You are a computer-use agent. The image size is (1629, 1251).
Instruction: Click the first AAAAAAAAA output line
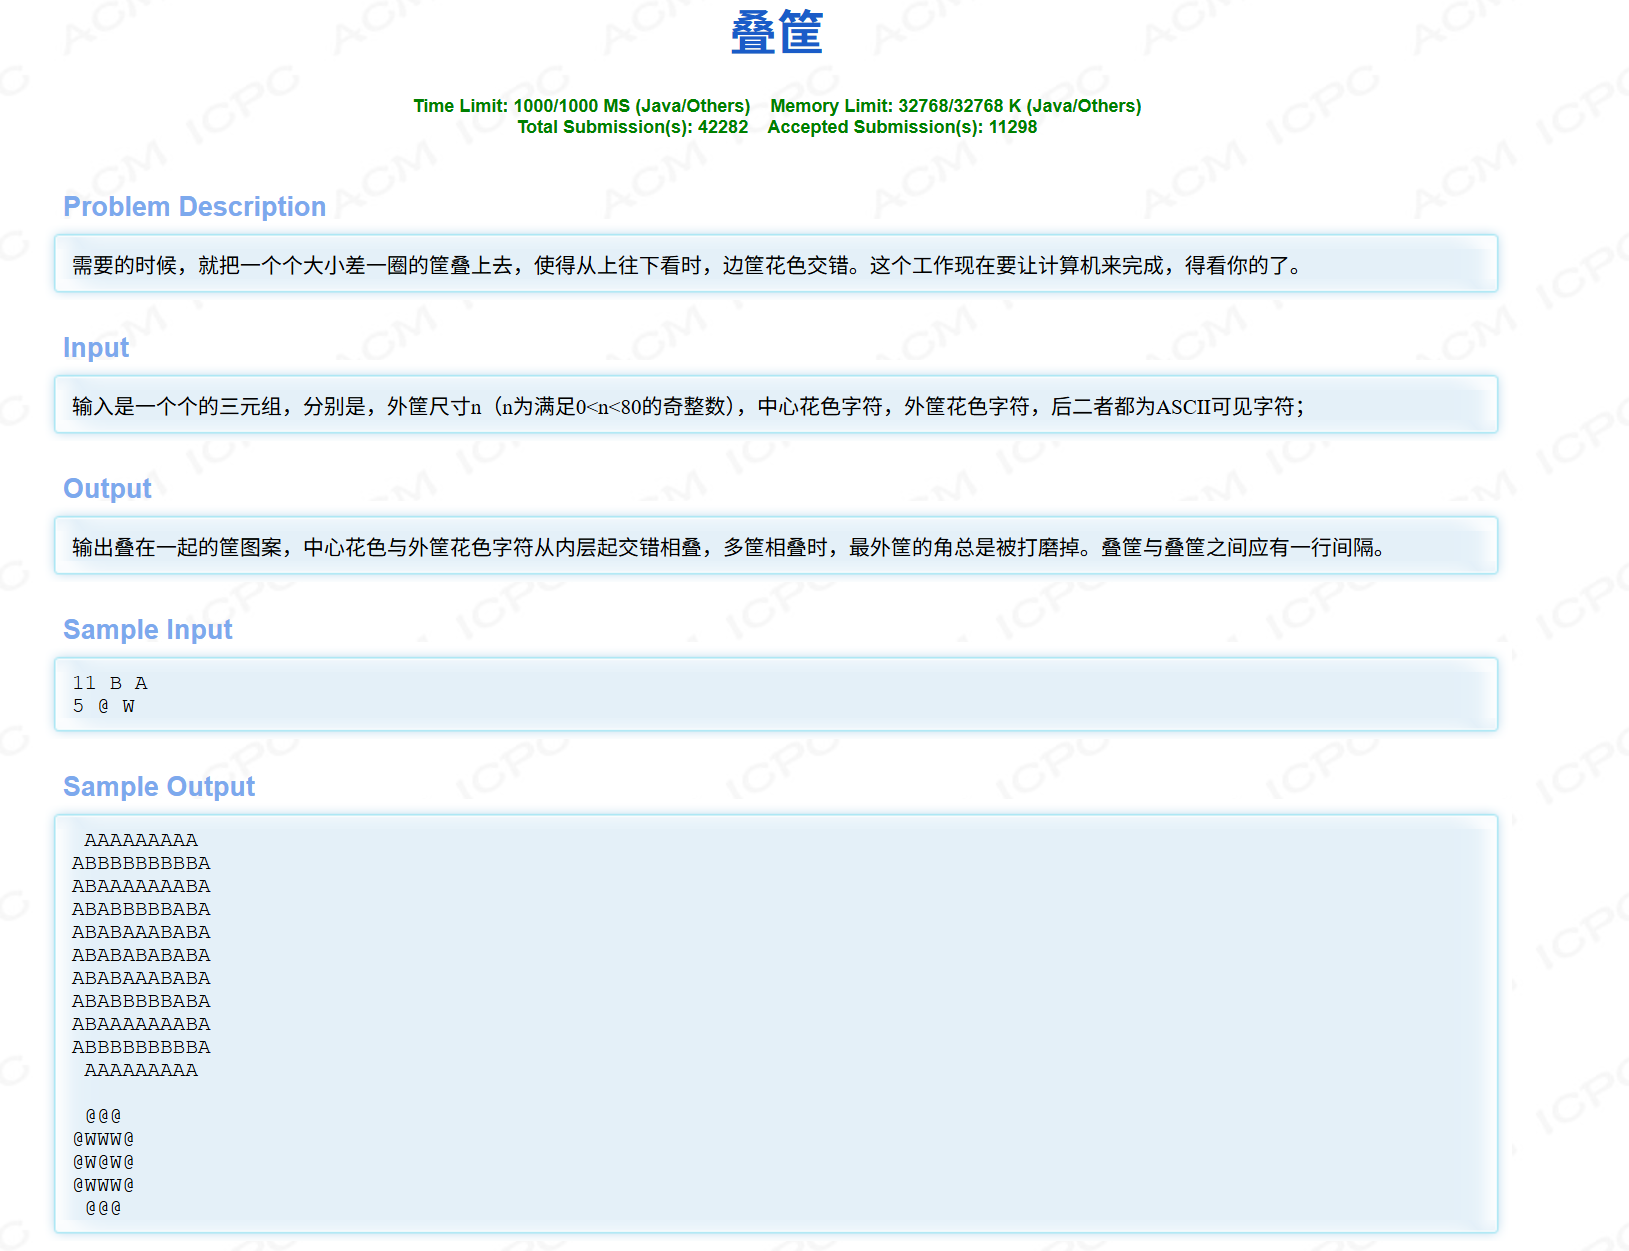point(140,840)
